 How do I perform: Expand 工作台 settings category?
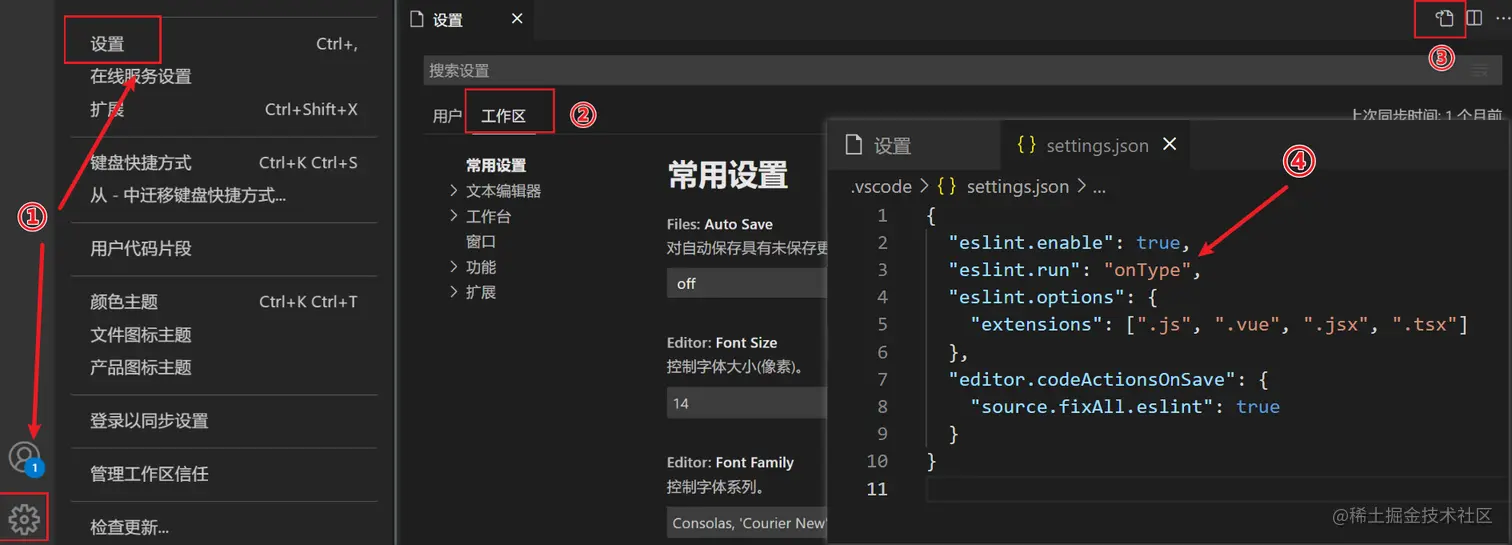click(x=487, y=216)
